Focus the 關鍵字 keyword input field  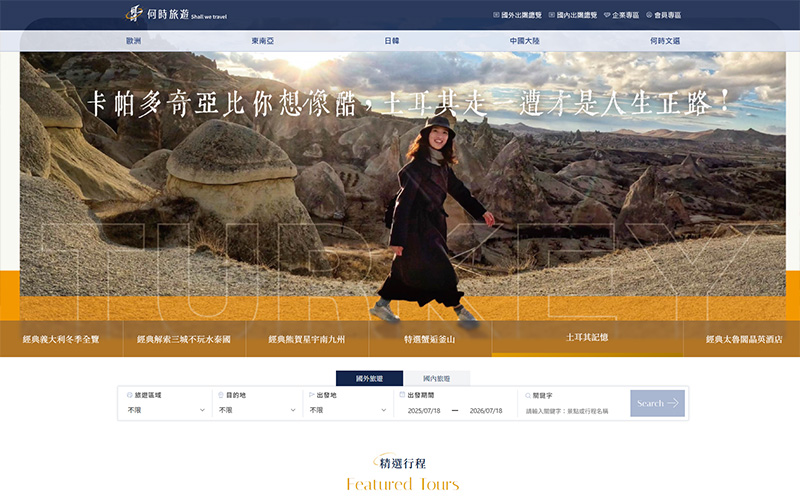tap(574, 411)
